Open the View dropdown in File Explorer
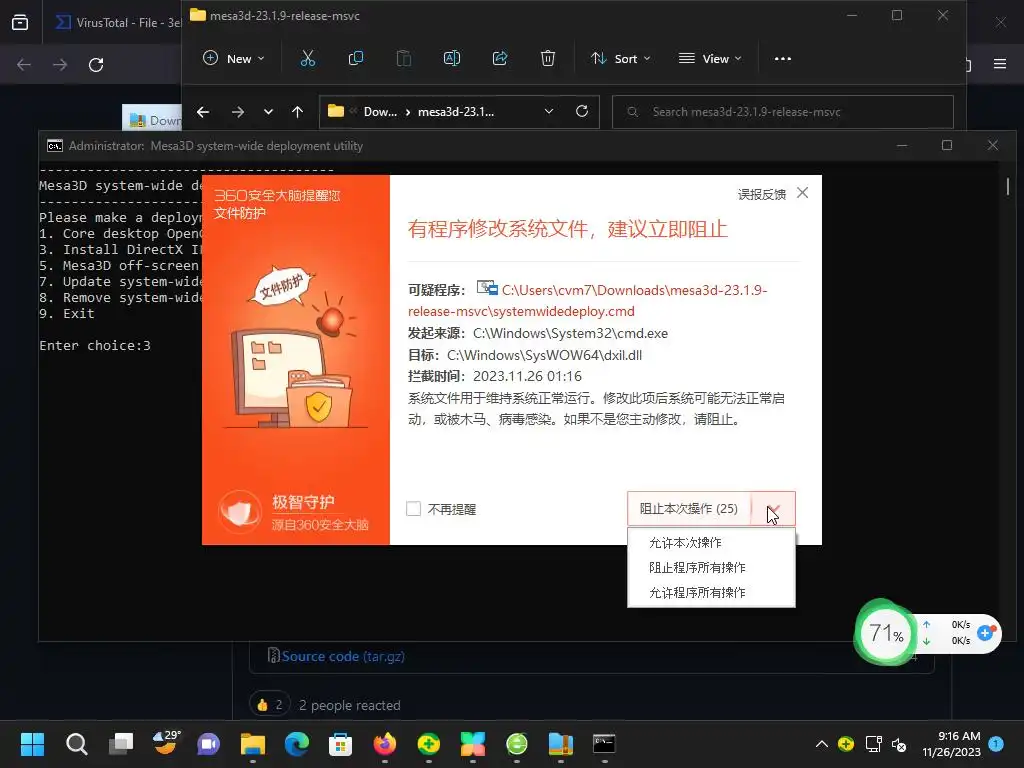Screen dimensions: 1024x768 [710, 59]
